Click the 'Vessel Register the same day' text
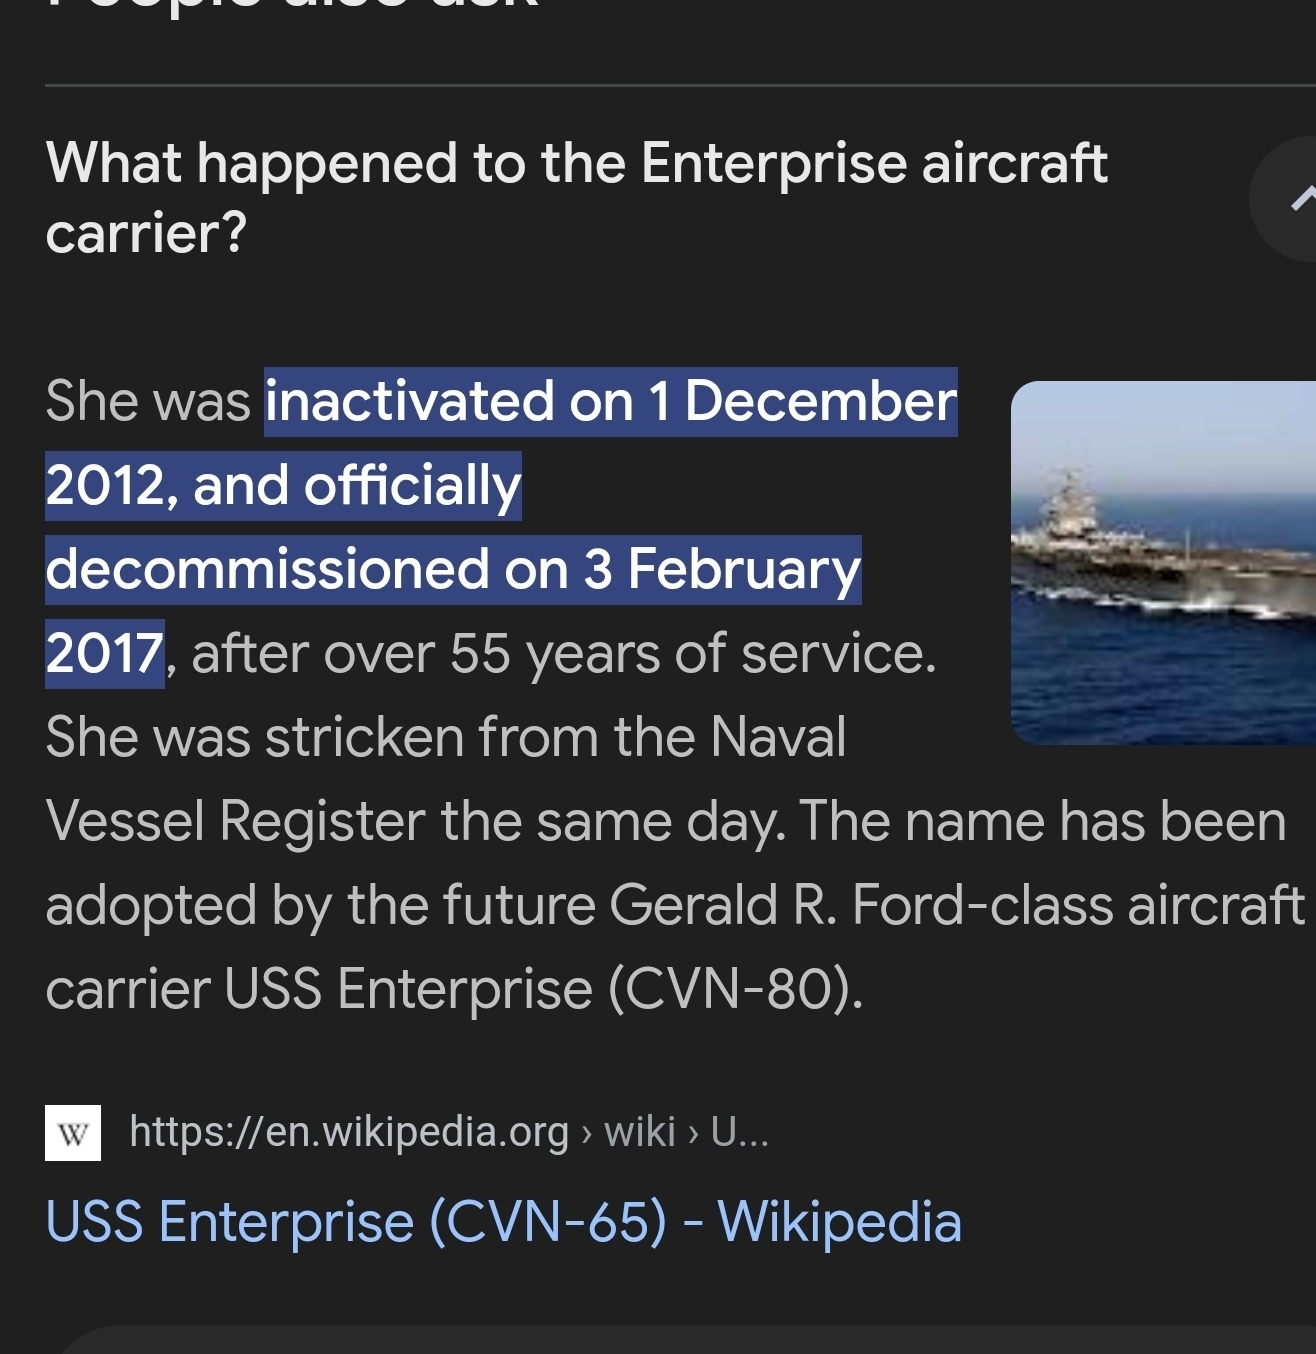The height and width of the screenshot is (1354, 1316). 414,822
